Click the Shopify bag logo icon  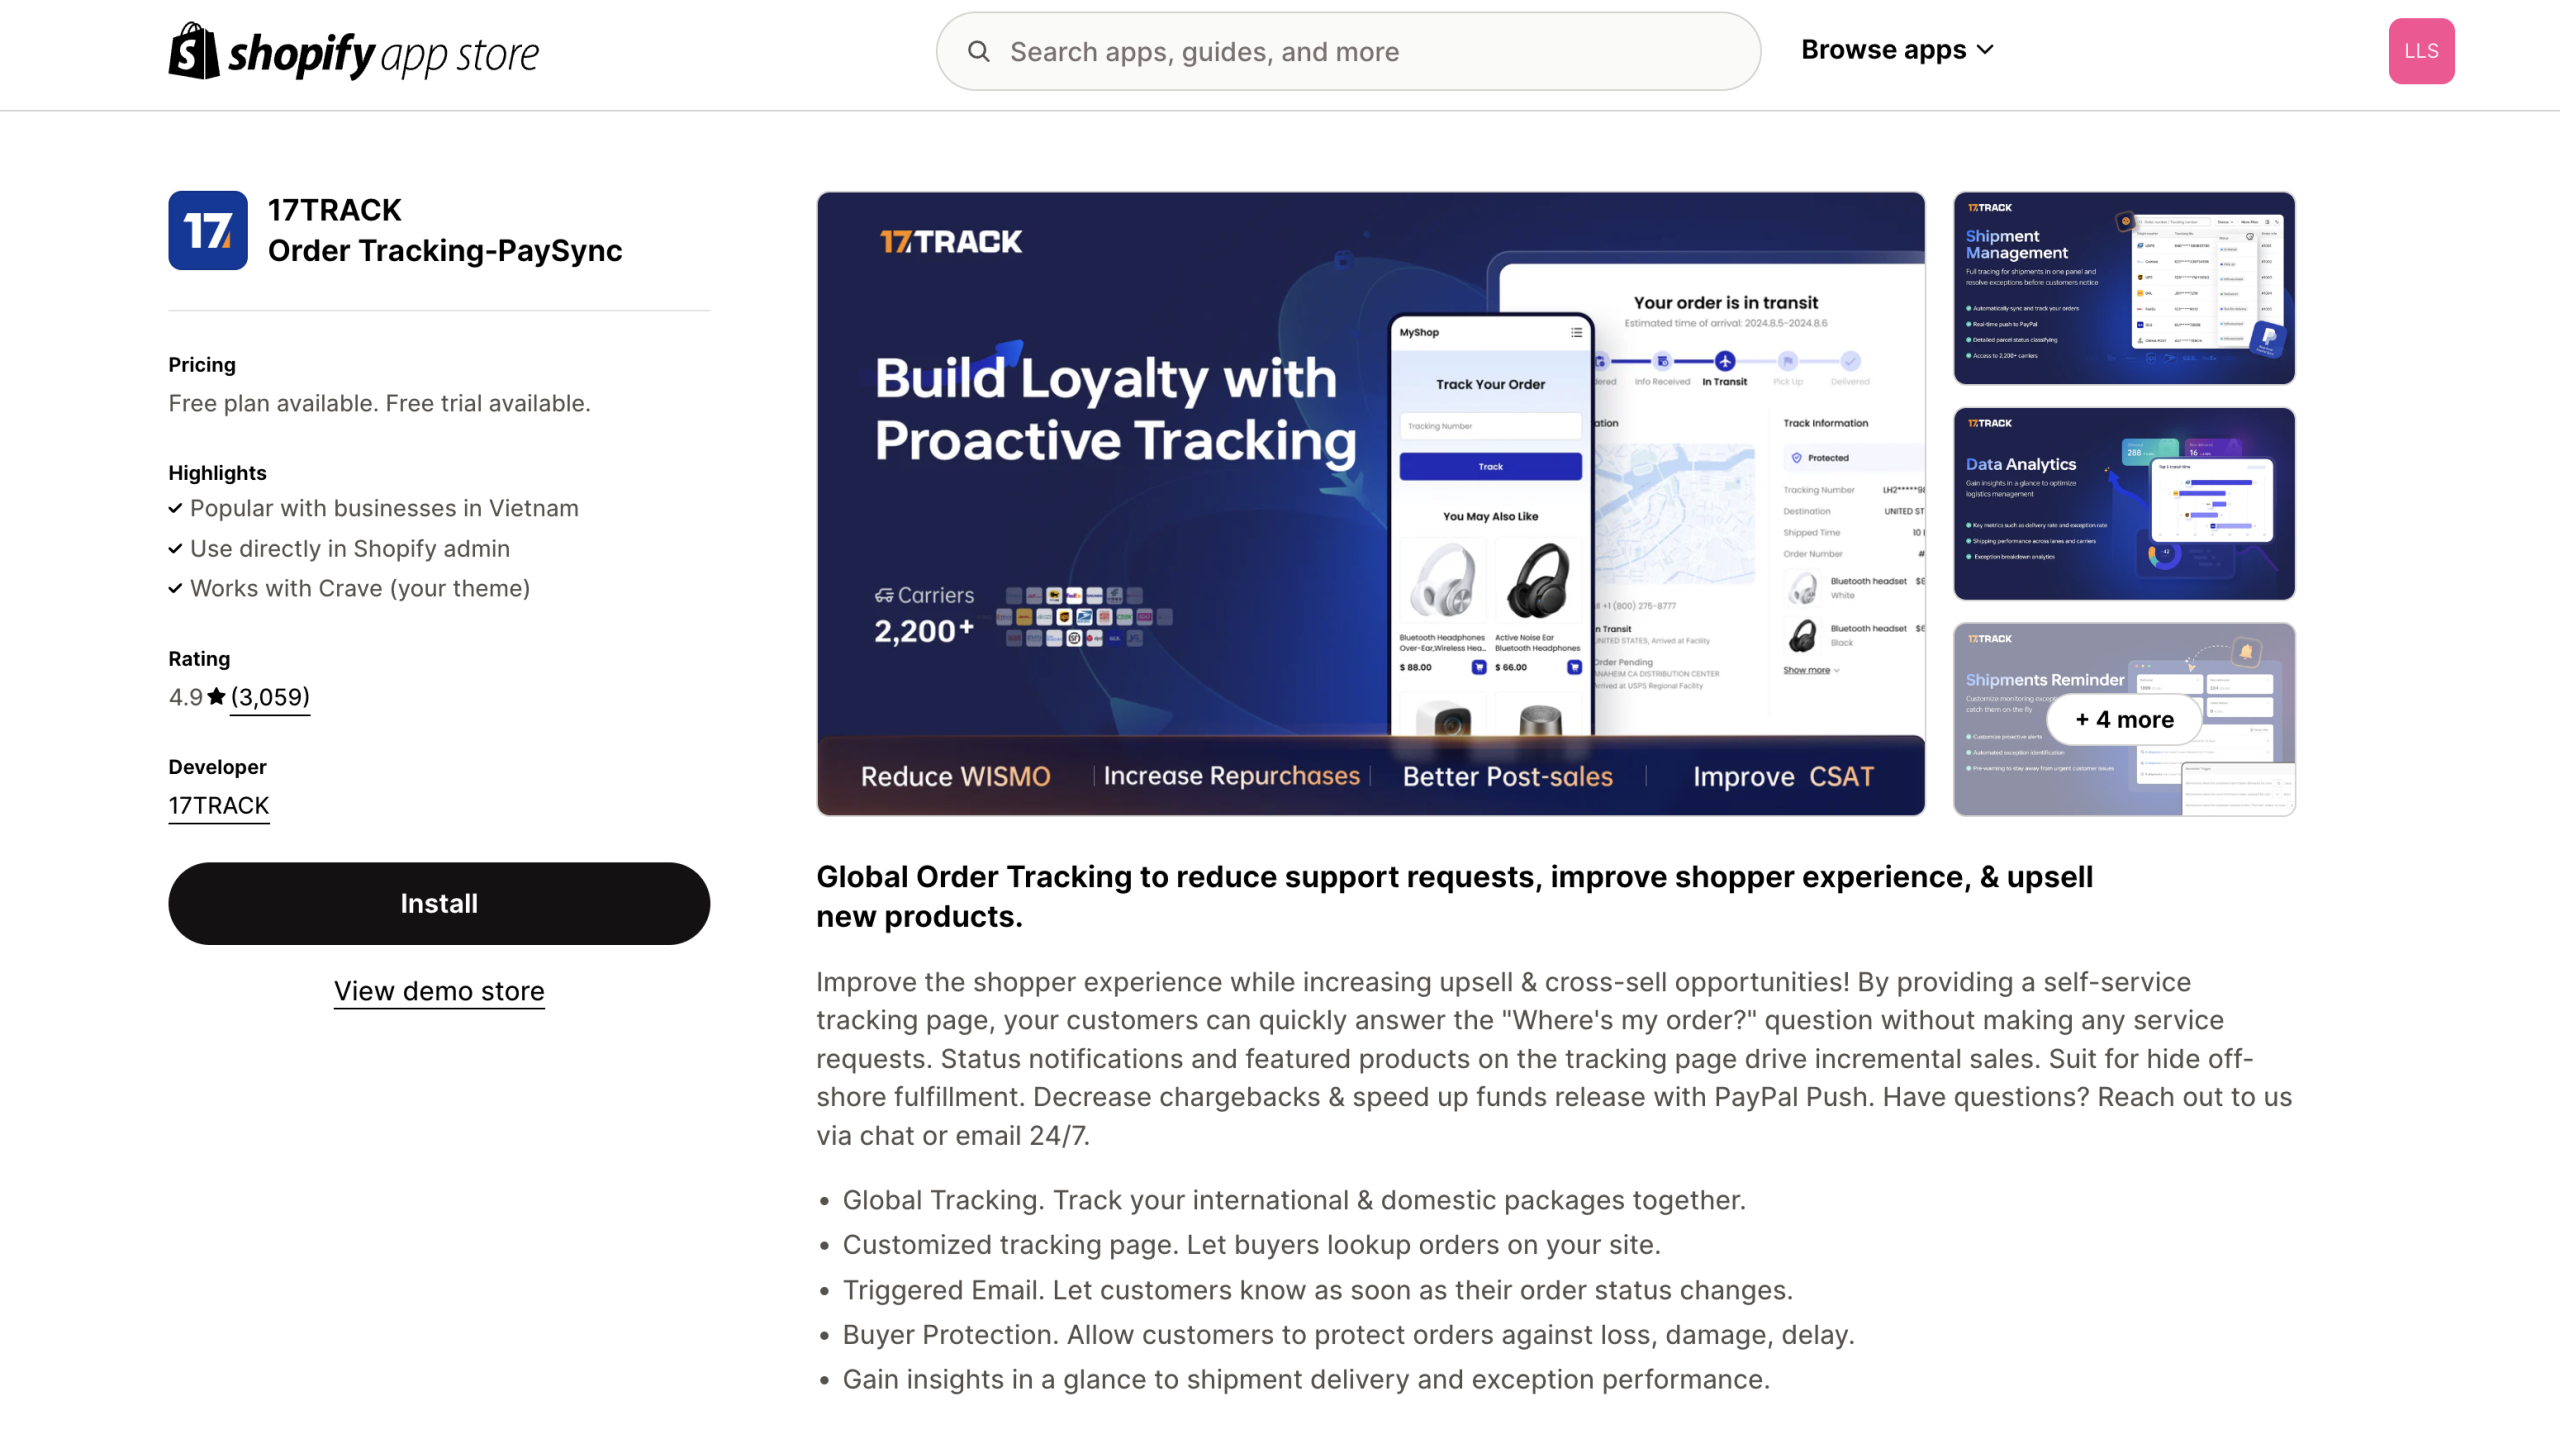(190, 51)
